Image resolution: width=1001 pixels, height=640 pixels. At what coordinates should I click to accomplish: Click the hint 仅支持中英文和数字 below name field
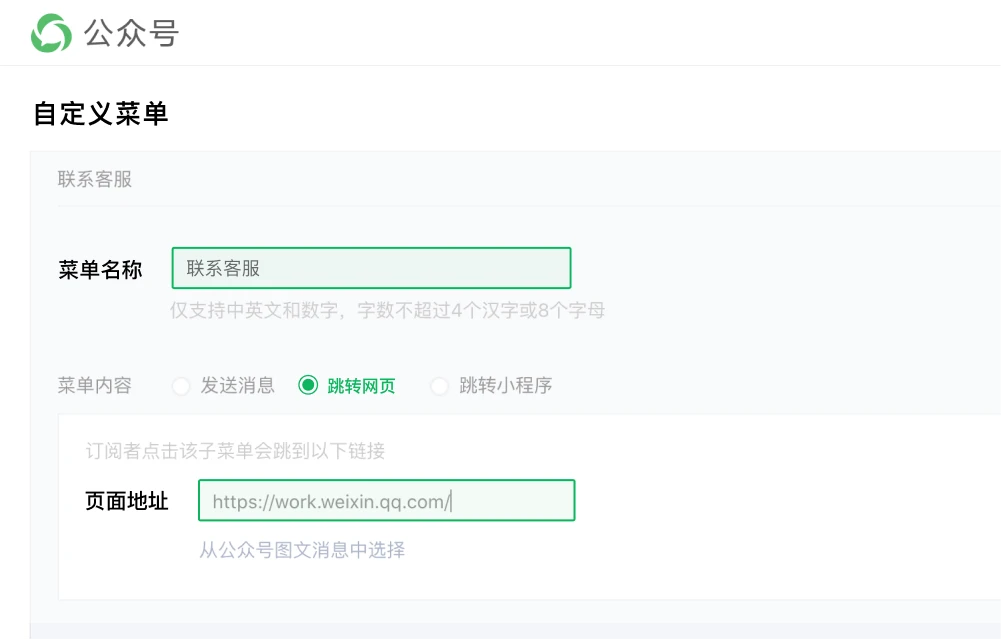pos(387,310)
